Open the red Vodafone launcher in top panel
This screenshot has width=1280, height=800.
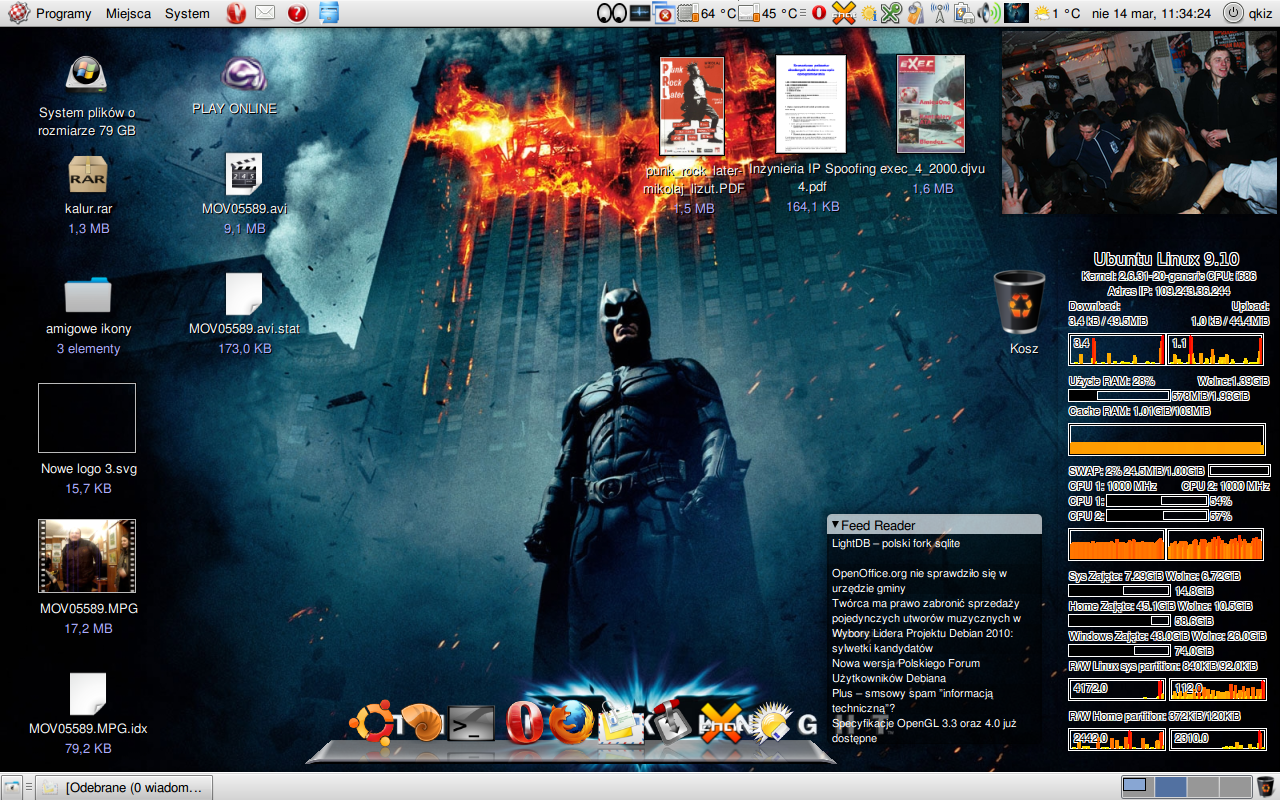pyautogui.click(x=236, y=13)
